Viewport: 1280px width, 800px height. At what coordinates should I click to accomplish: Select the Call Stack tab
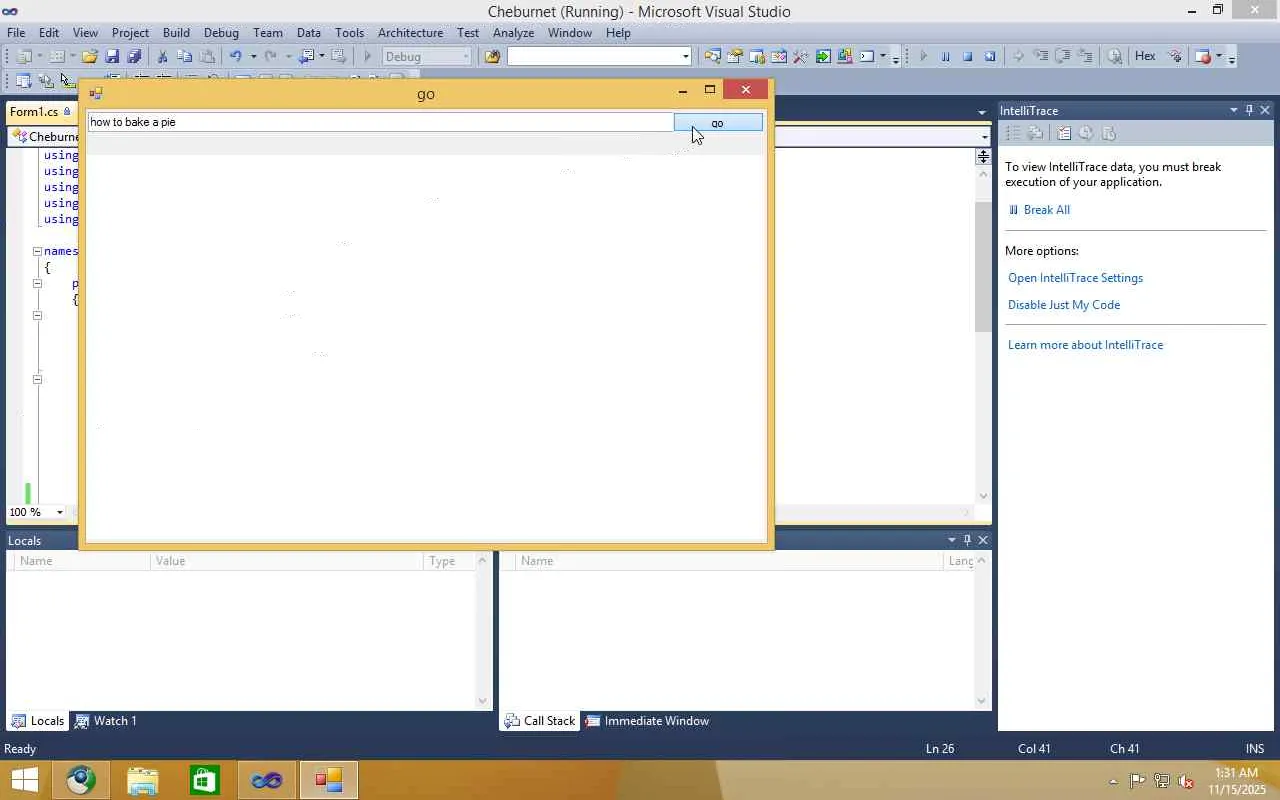(540, 721)
